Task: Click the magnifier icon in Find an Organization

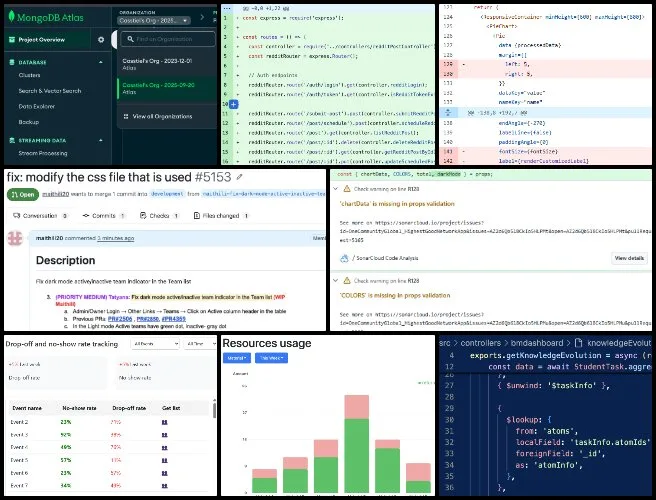Action: coord(129,39)
